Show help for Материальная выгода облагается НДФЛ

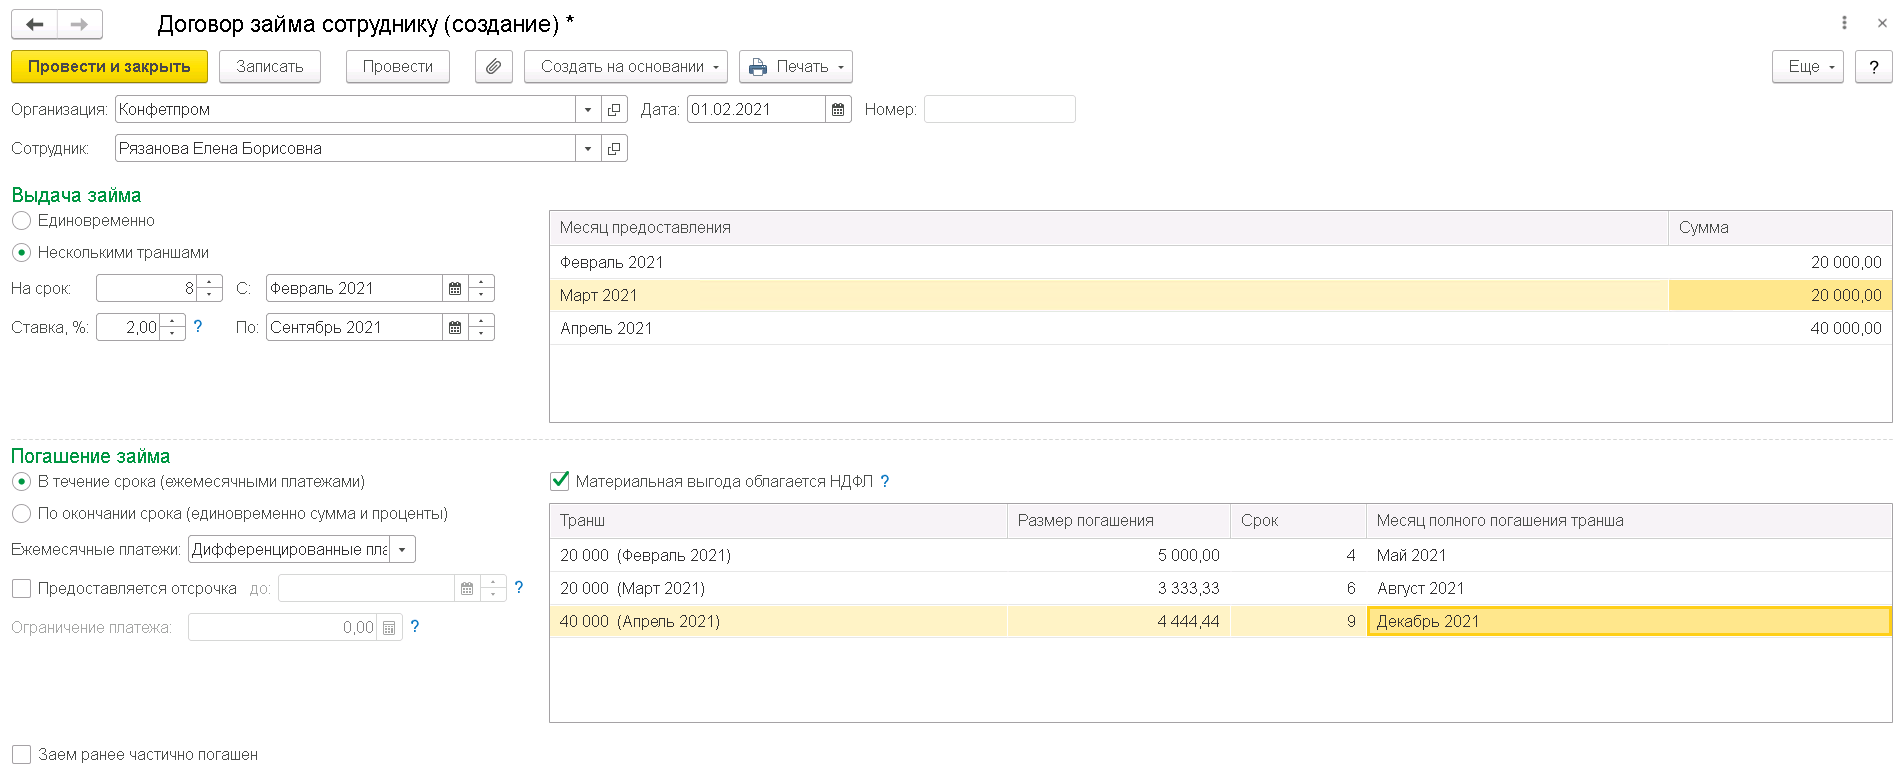pyautogui.click(x=885, y=482)
